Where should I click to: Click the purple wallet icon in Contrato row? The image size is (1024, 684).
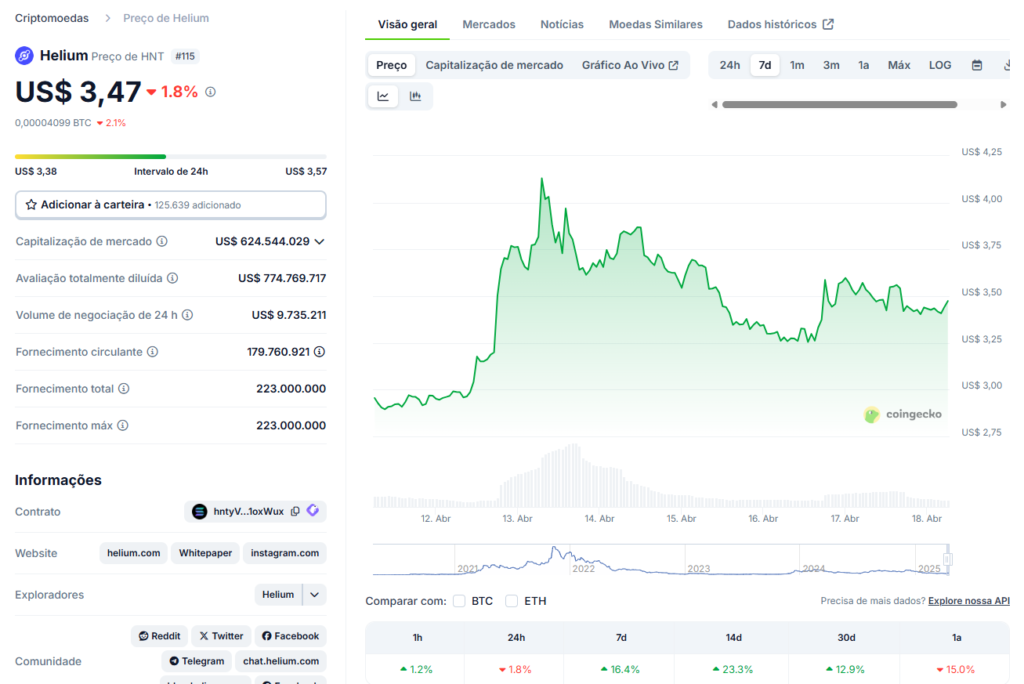[313, 510]
